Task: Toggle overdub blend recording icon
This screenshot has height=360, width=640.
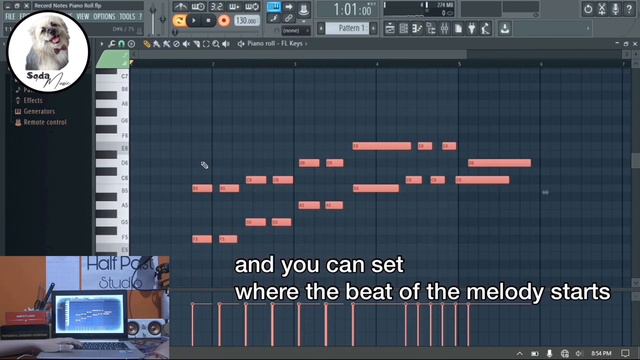Action: [x=234, y=7]
